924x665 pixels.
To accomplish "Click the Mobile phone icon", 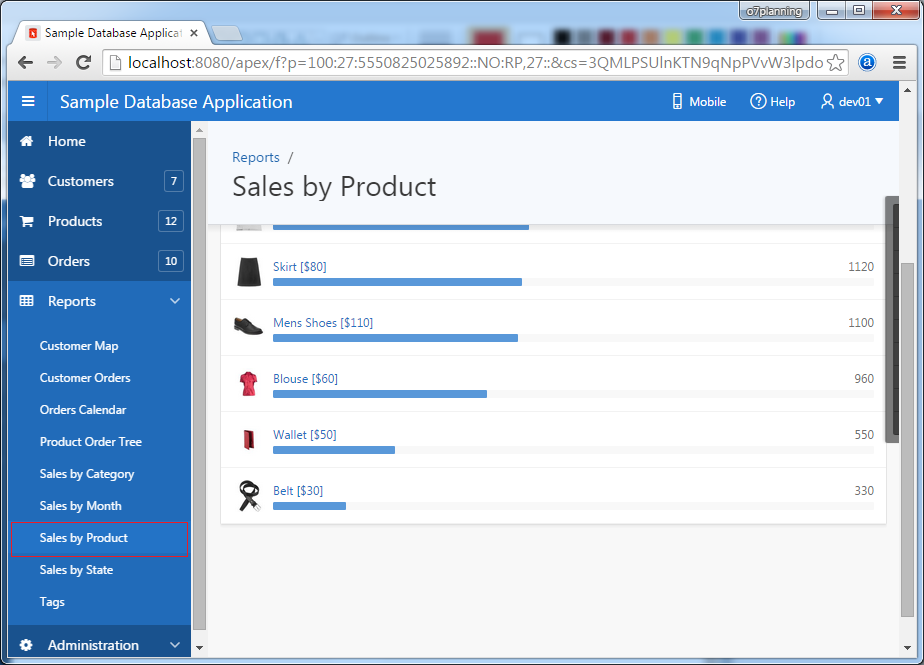I will point(677,101).
